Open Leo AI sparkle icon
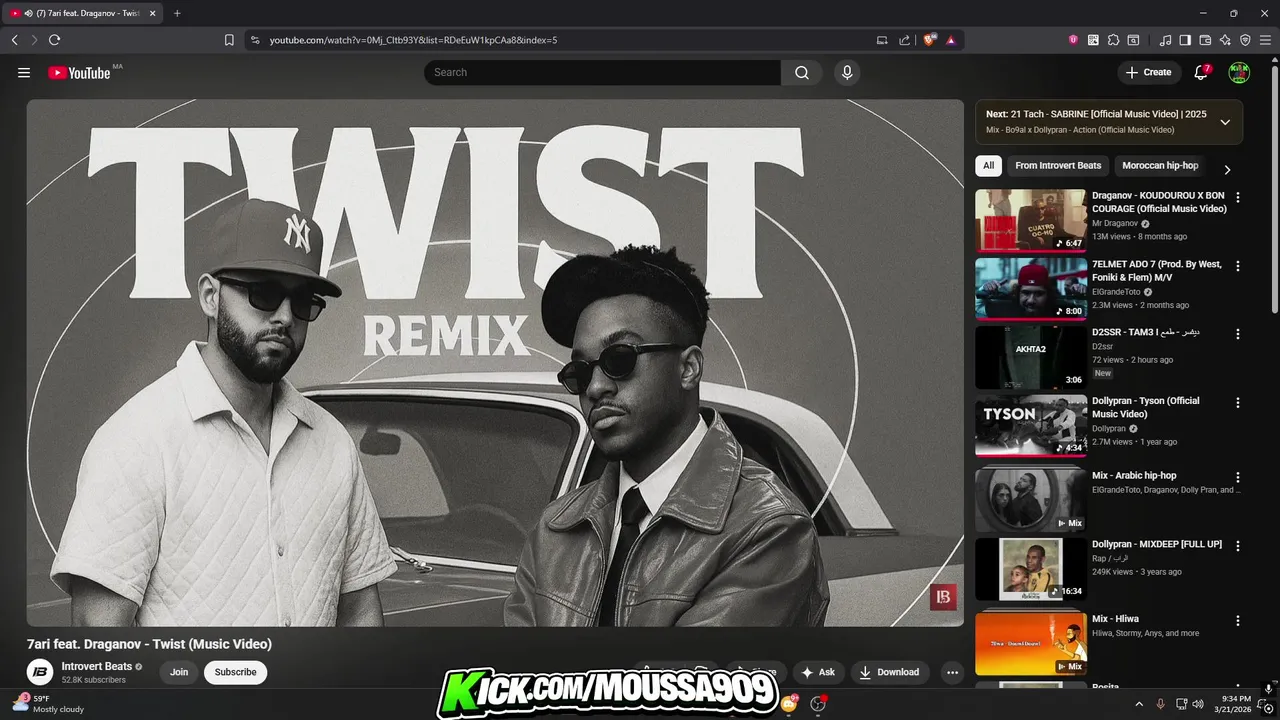This screenshot has width=1280, height=720. coord(1225,40)
